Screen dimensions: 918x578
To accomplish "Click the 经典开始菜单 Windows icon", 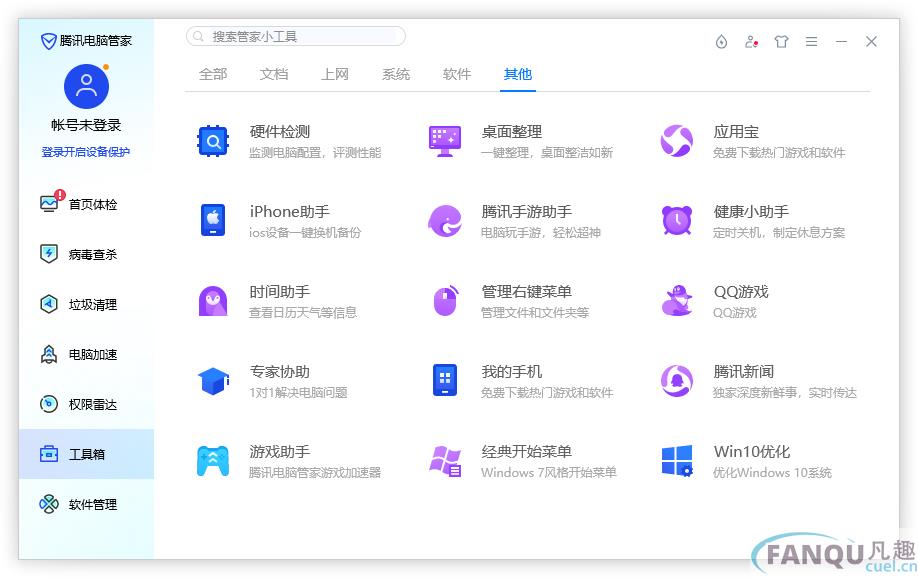I will click(445, 461).
